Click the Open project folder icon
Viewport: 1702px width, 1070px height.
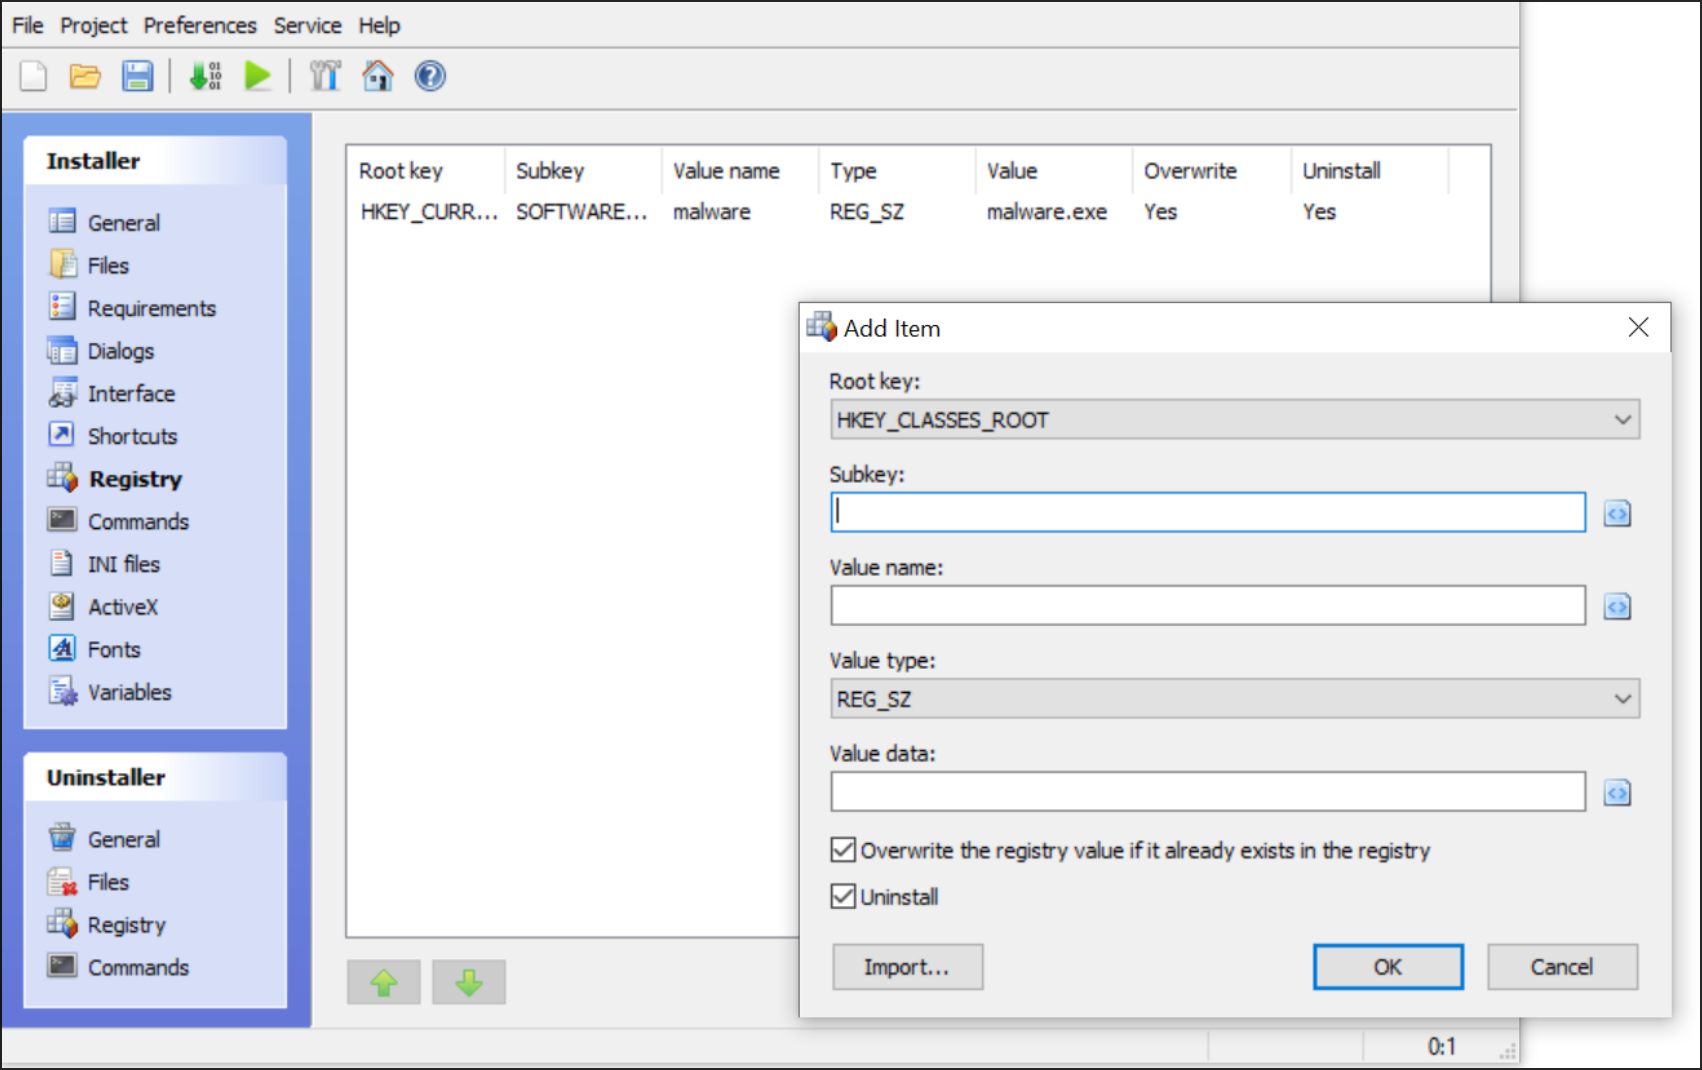pos(85,77)
